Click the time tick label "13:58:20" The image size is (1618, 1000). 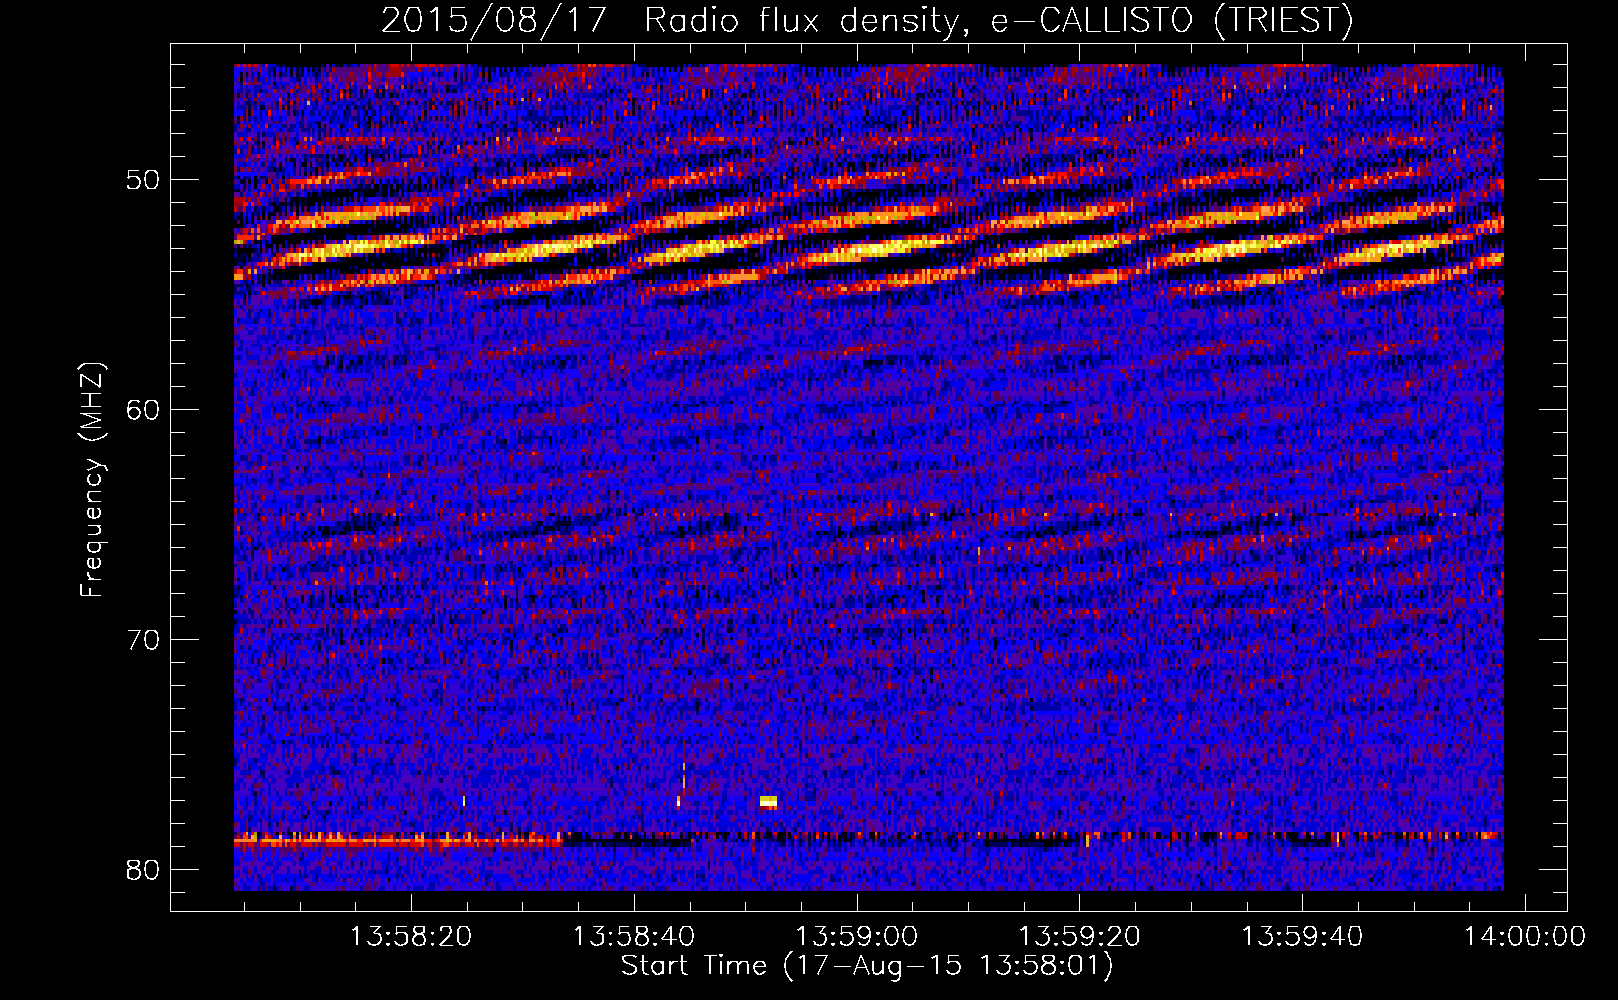tap(411, 937)
